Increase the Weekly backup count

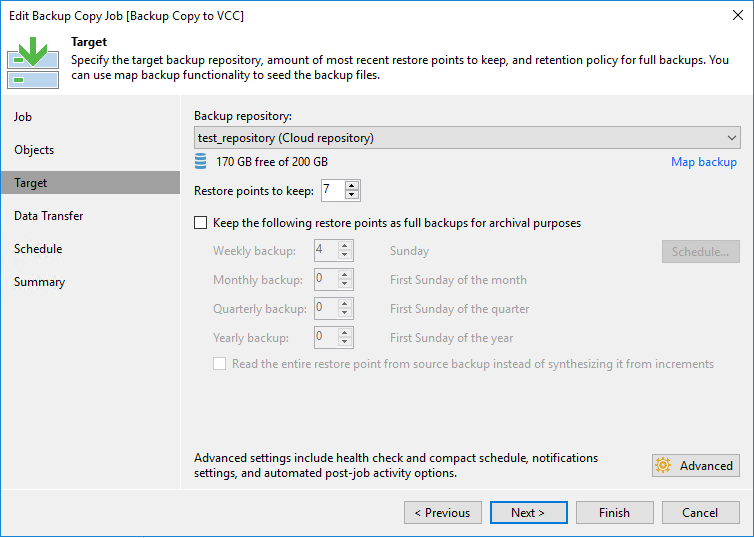coord(345,246)
